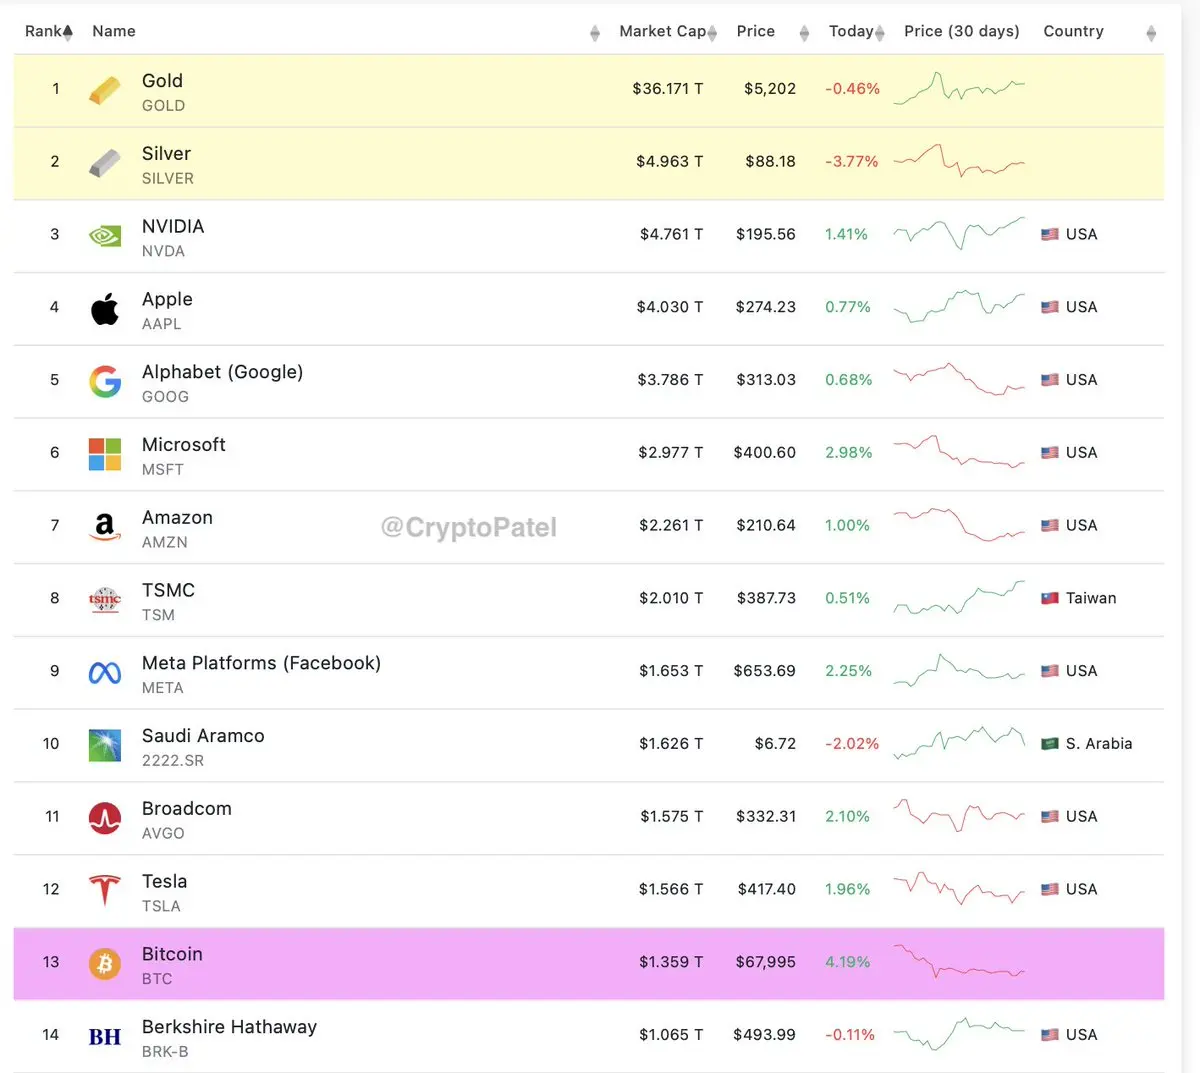The image size is (1200, 1073).
Task: Click the Apple logo icon
Action: pos(105,309)
